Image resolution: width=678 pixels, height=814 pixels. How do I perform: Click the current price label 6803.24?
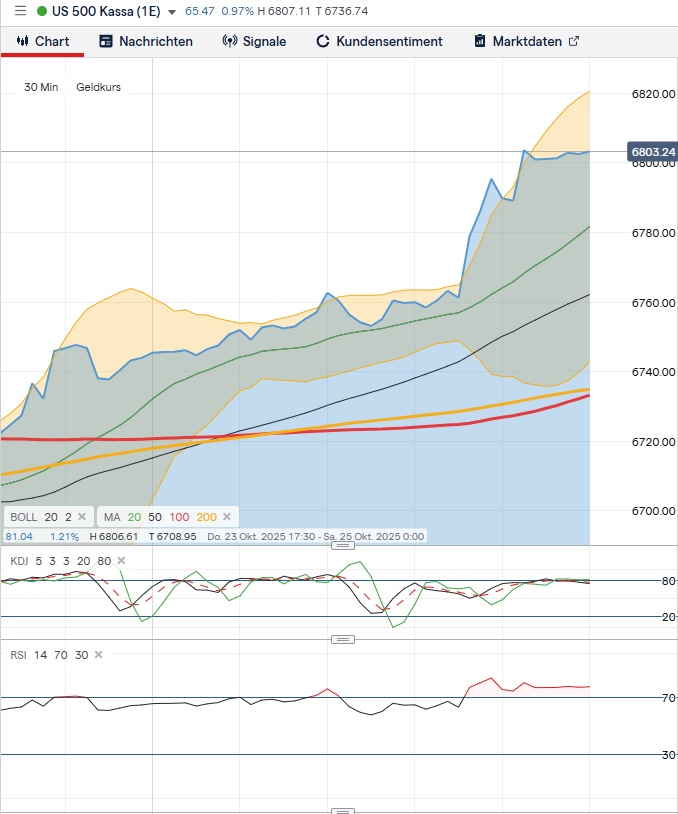pos(653,152)
